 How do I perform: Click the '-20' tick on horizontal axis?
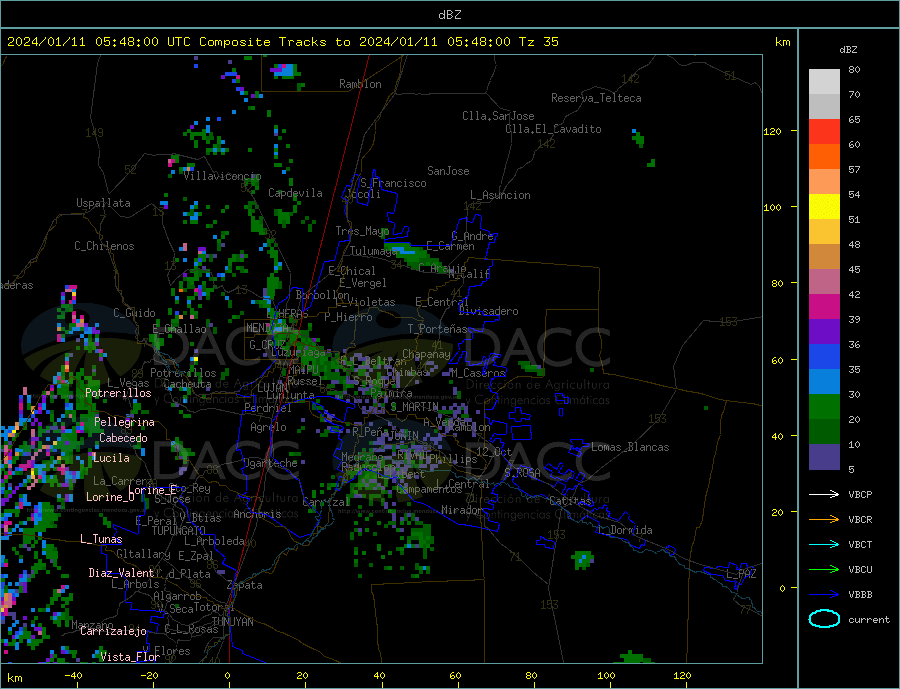pos(149,675)
